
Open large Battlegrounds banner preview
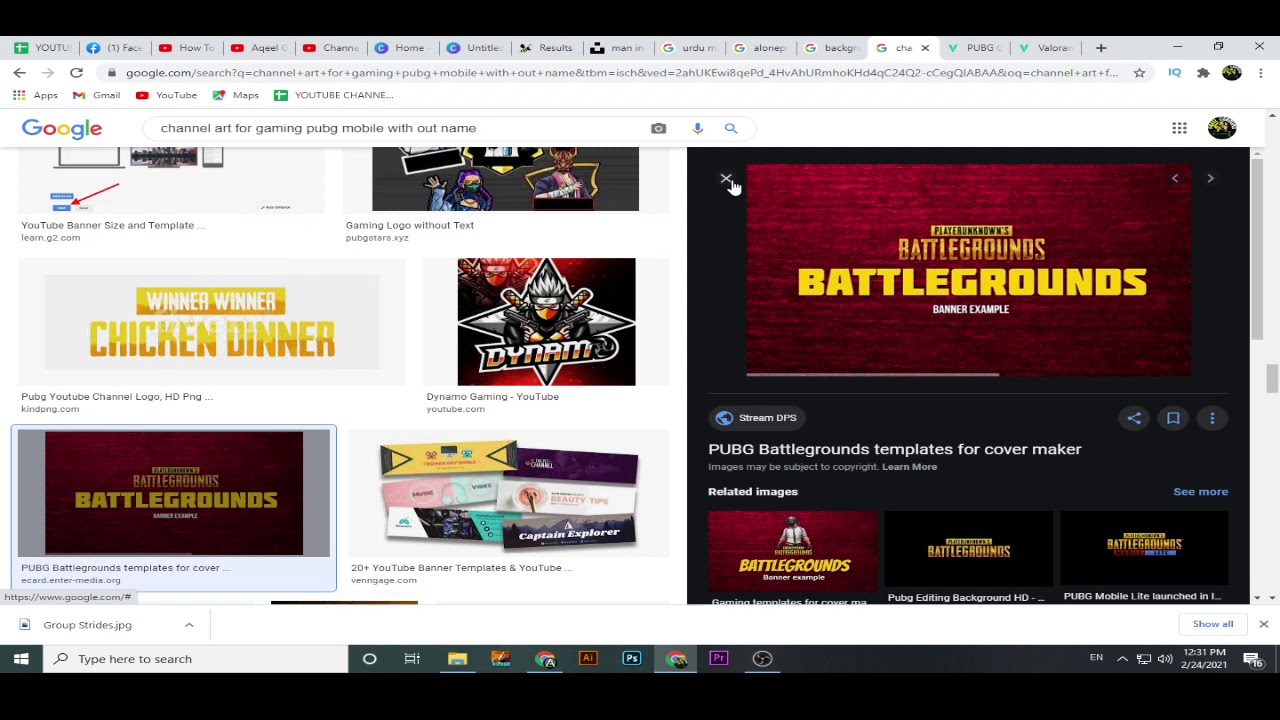tap(968, 272)
